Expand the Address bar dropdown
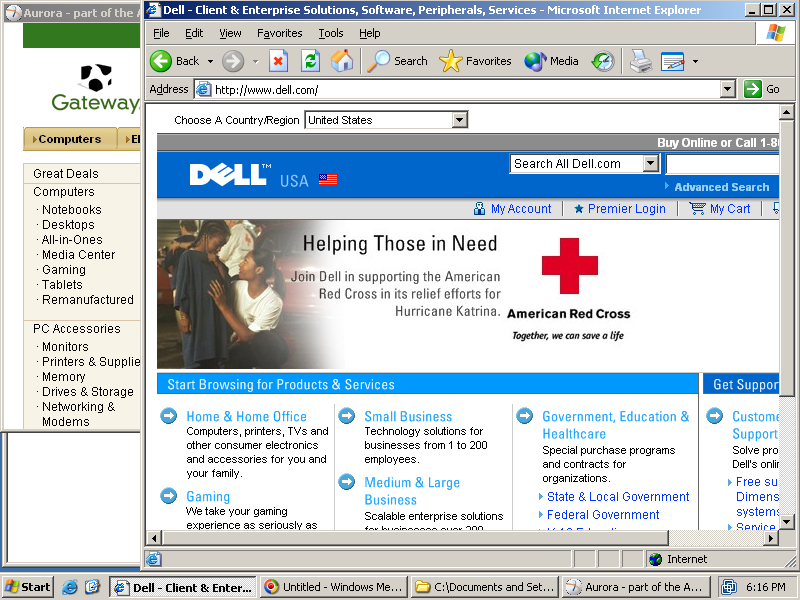This screenshot has height=600, width=800. 728,89
